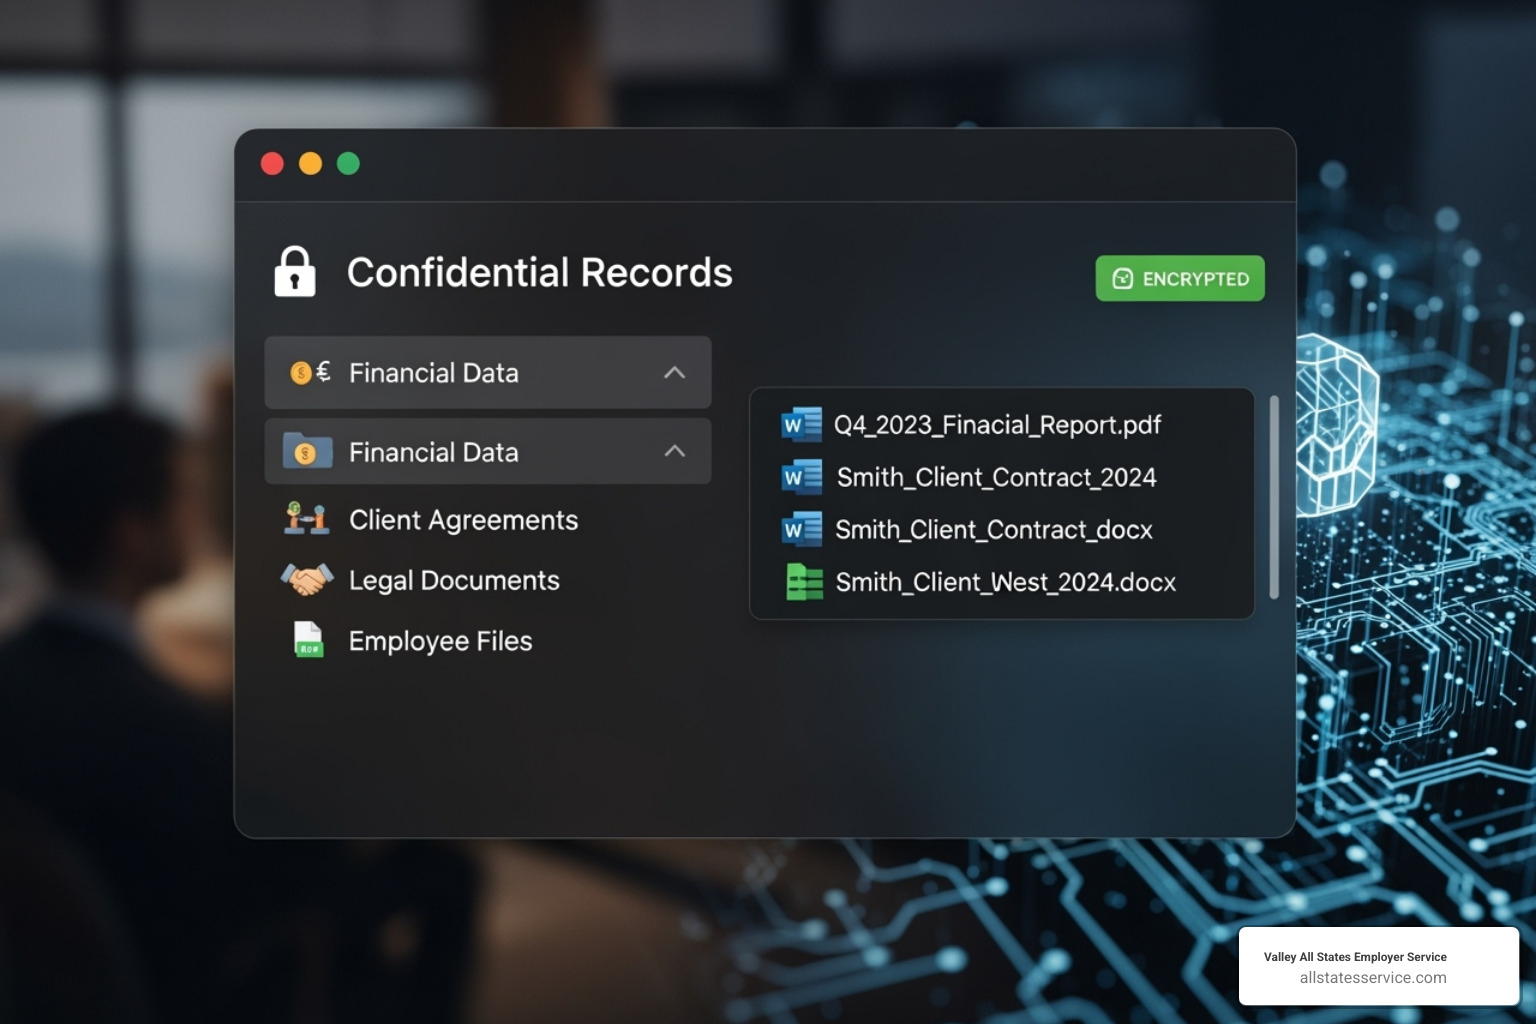Click the Word icon beside Smith_Client_Contract_docx
1536x1024 pixels.
pos(801,529)
